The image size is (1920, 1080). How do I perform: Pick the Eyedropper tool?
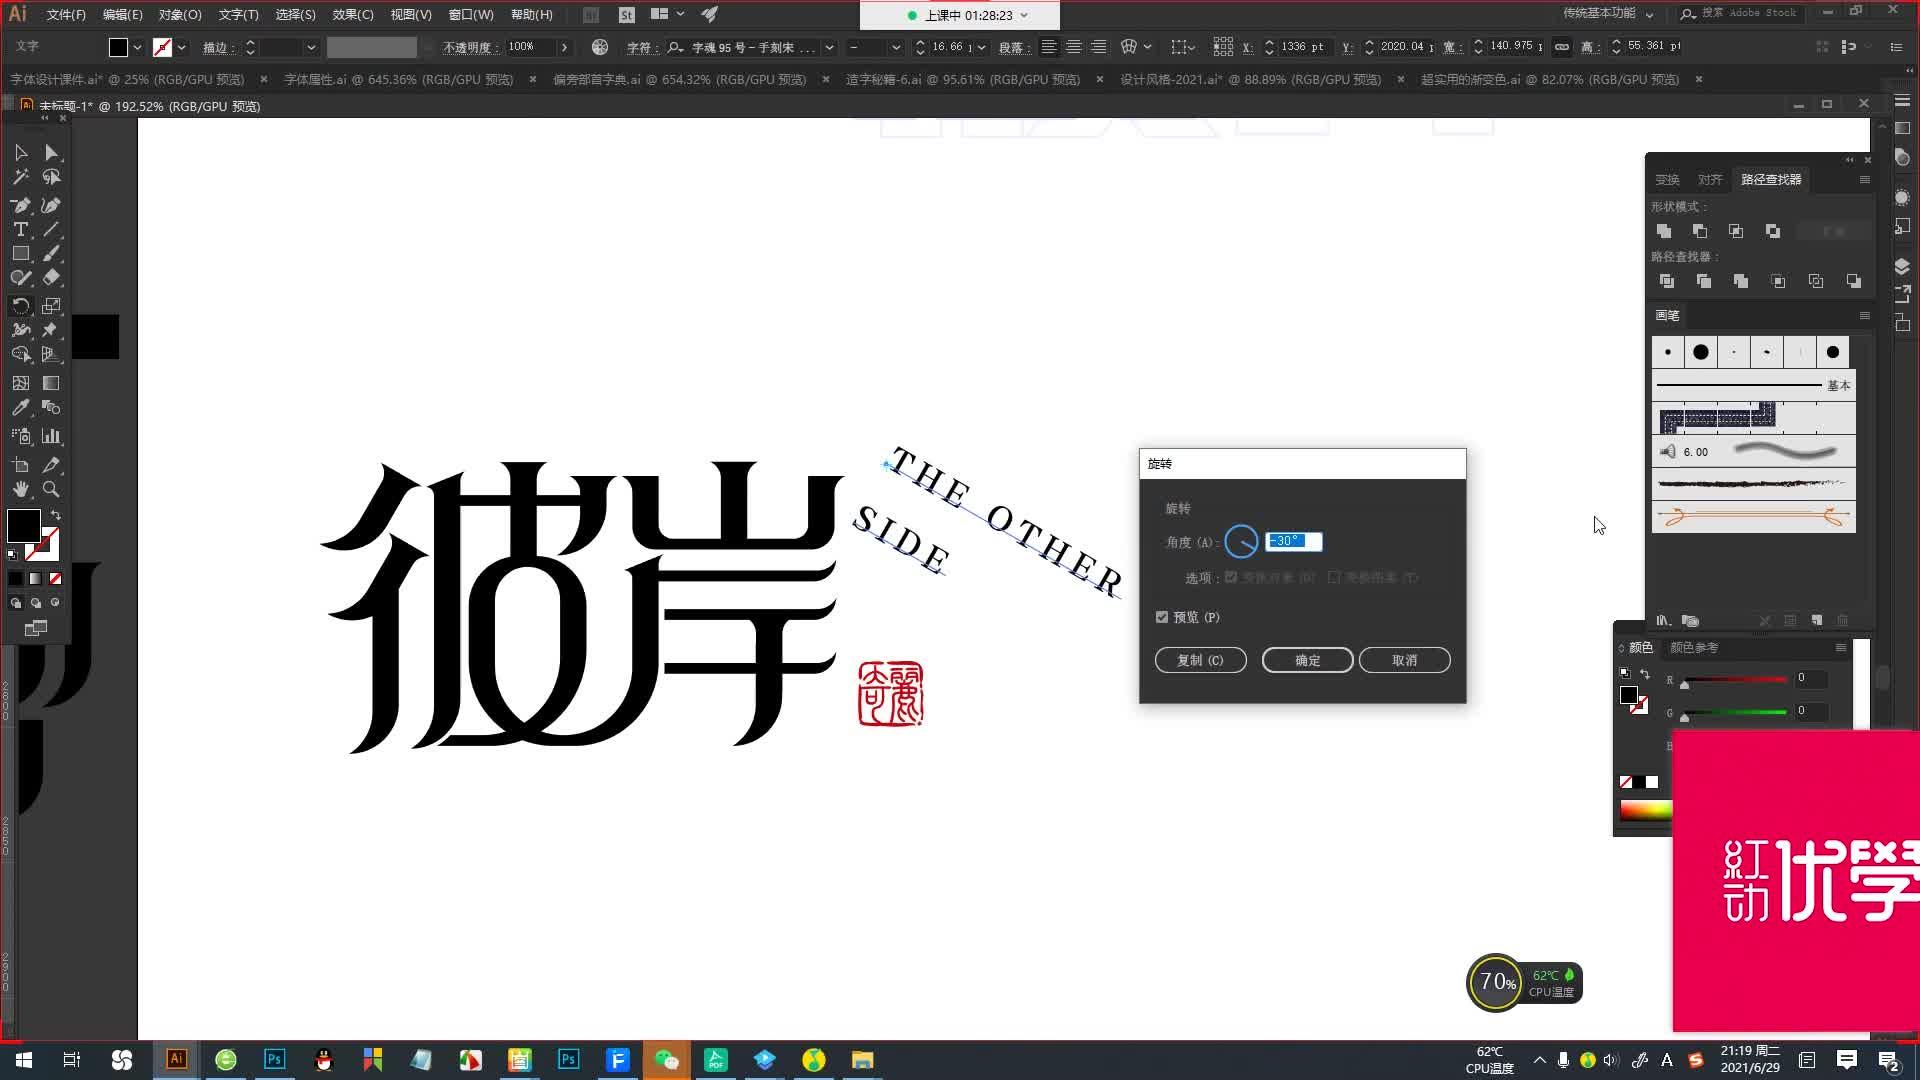point(20,408)
